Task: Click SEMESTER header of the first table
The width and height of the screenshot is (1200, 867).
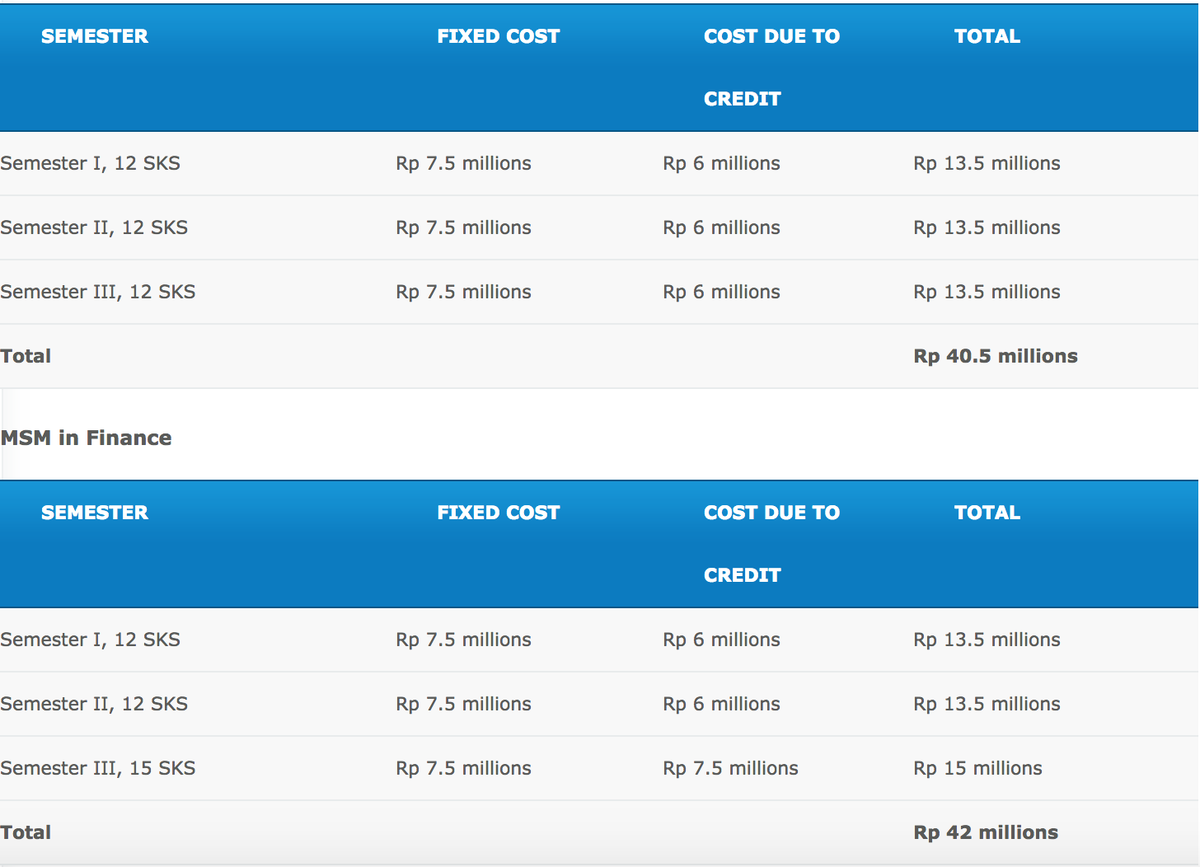Action: pos(94,36)
